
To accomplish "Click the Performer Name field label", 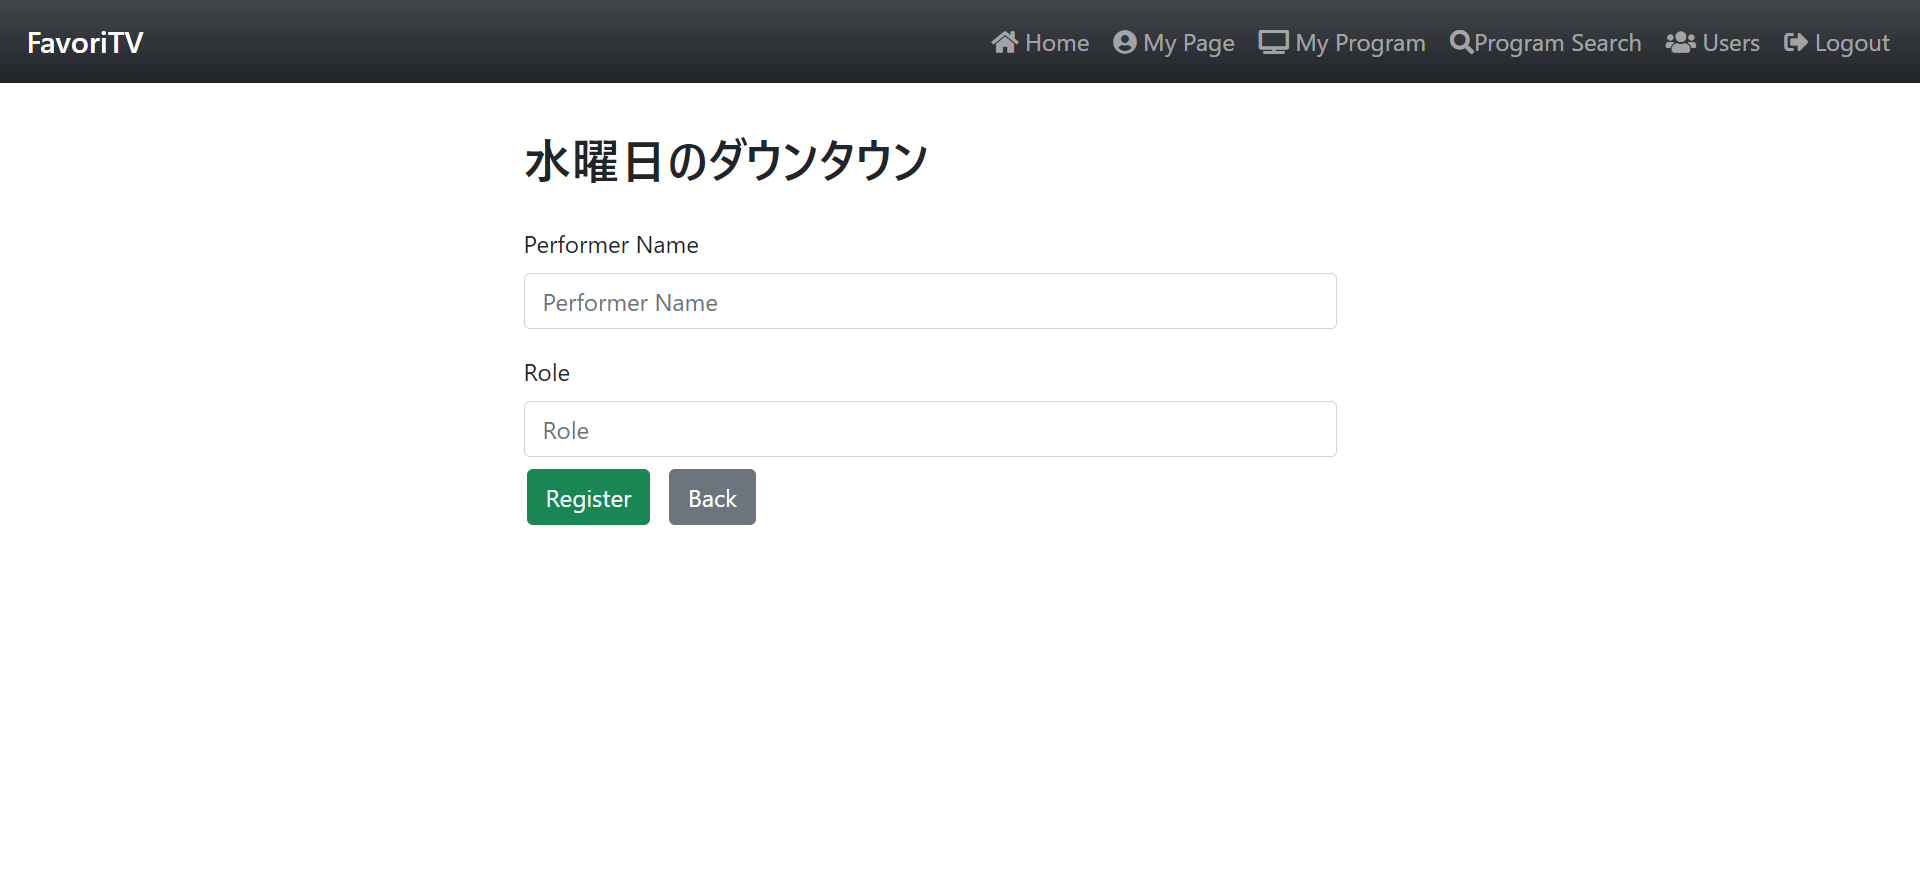I will point(611,245).
